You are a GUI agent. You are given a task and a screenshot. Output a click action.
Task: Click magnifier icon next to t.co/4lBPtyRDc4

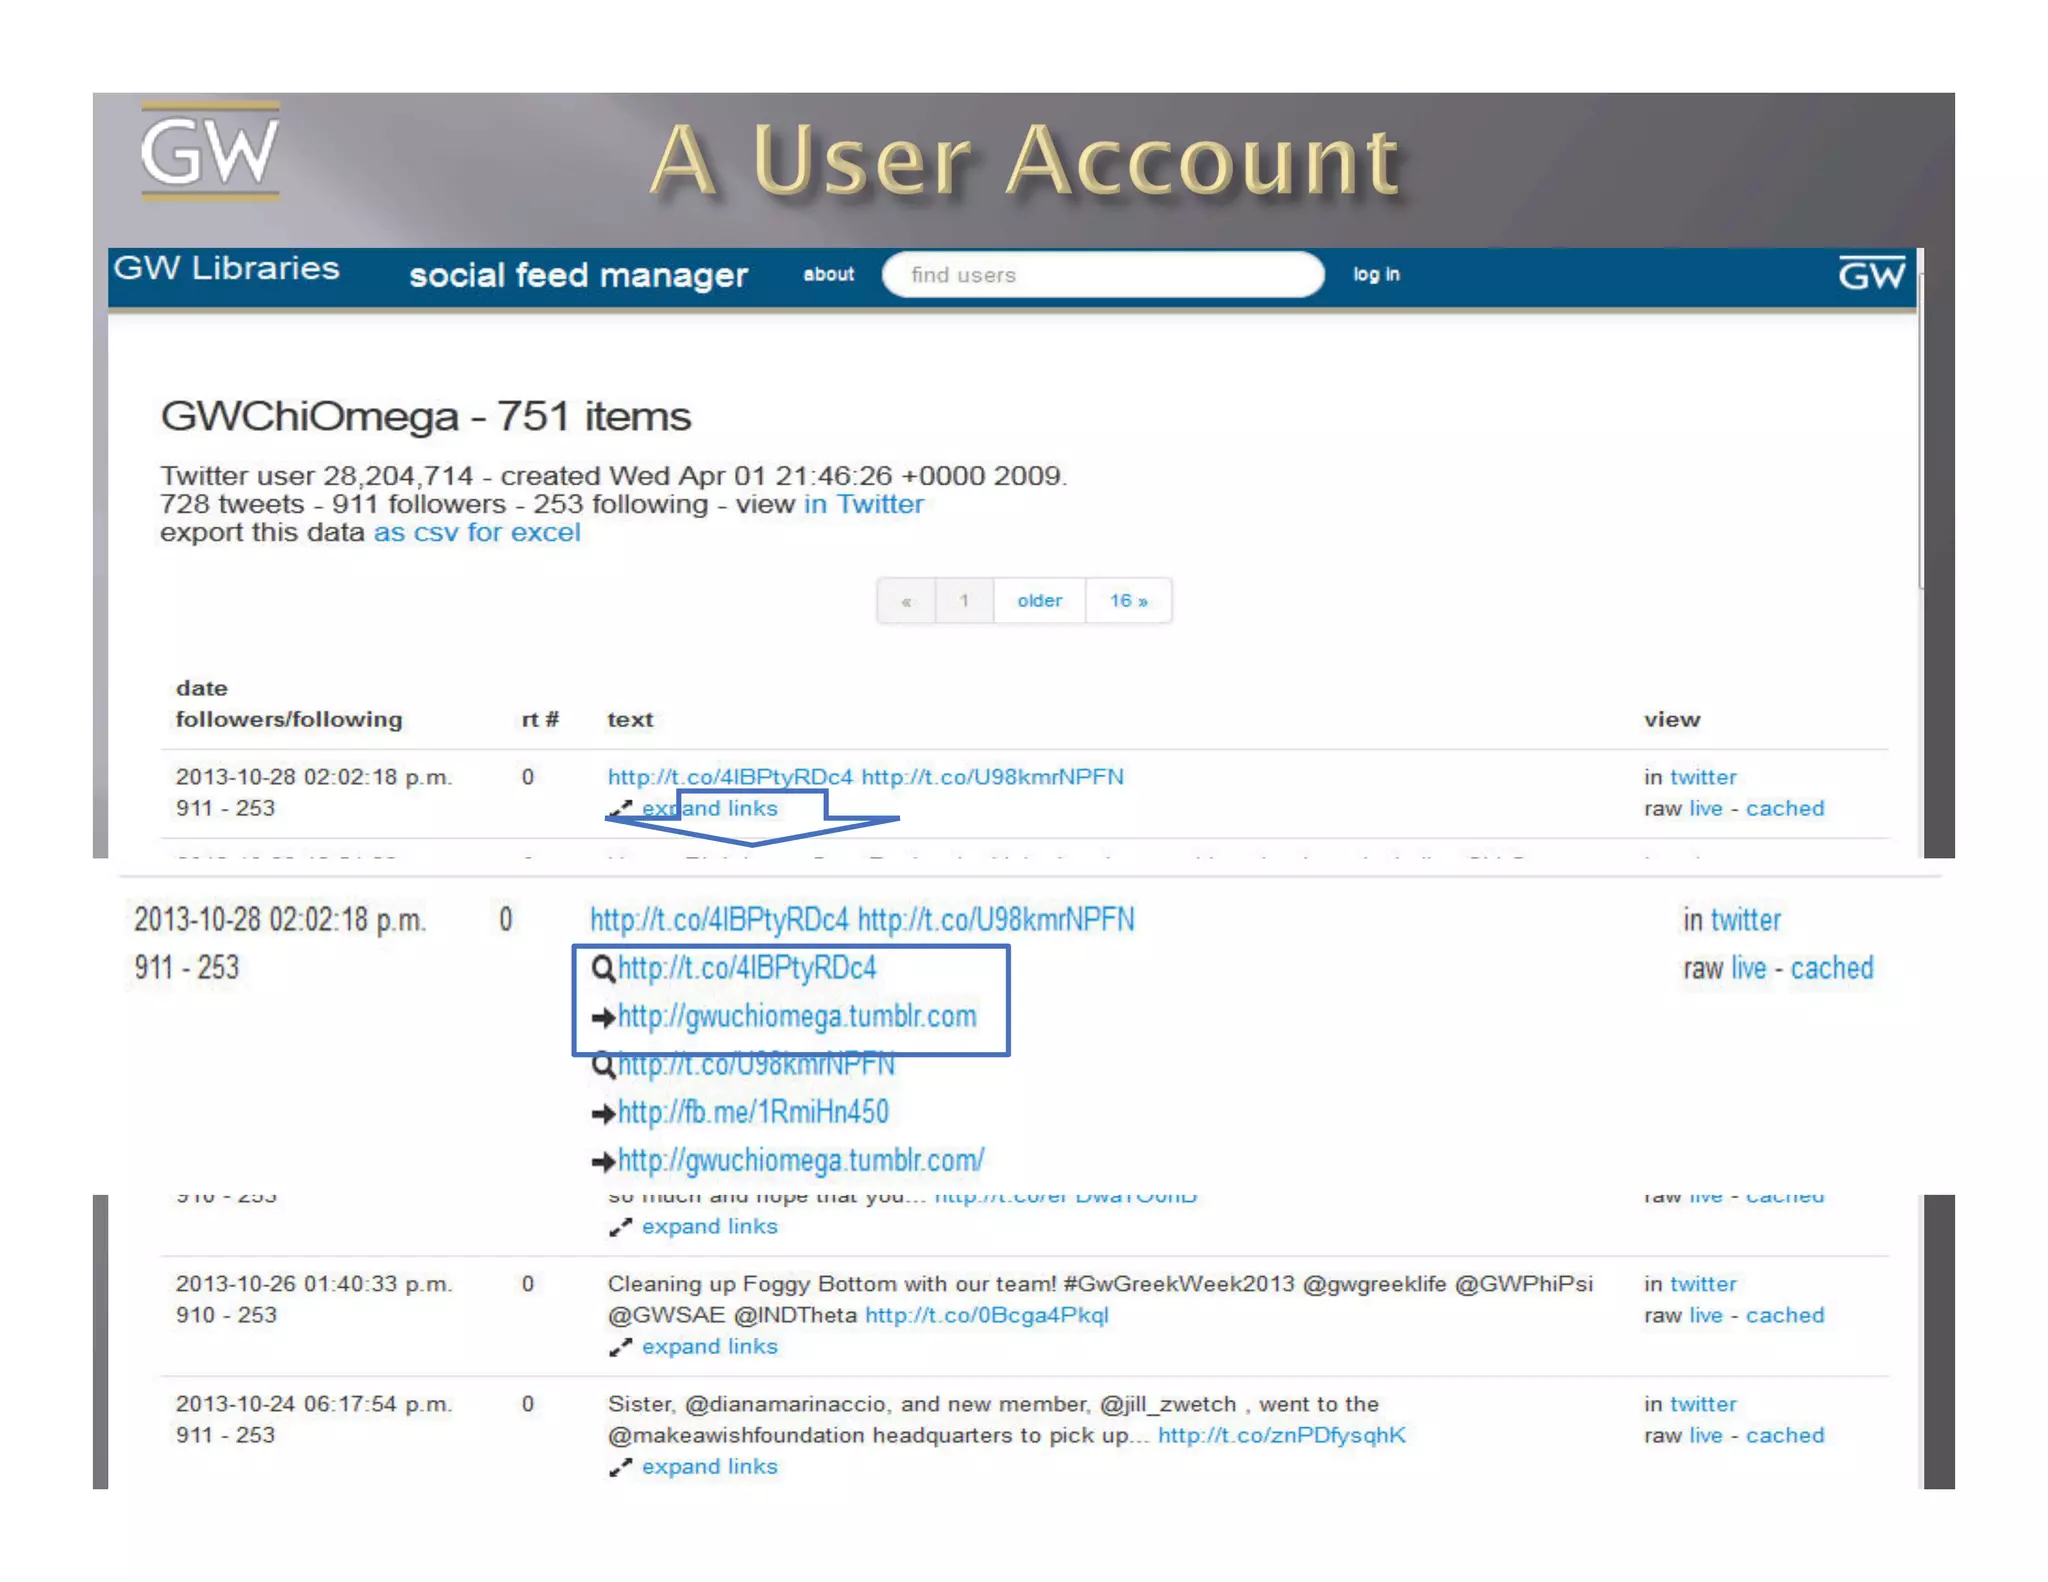tap(603, 969)
